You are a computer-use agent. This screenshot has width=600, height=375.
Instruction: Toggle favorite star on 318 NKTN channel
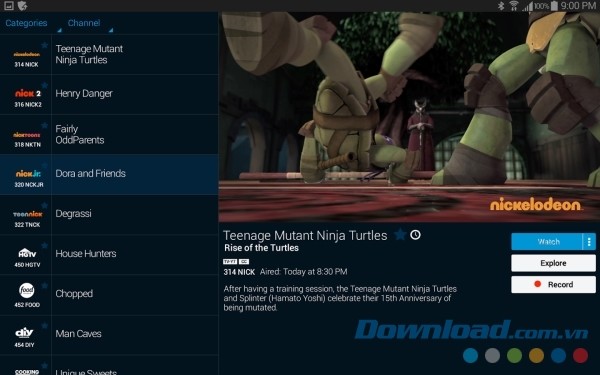pyautogui.click(x=45, y=125)
